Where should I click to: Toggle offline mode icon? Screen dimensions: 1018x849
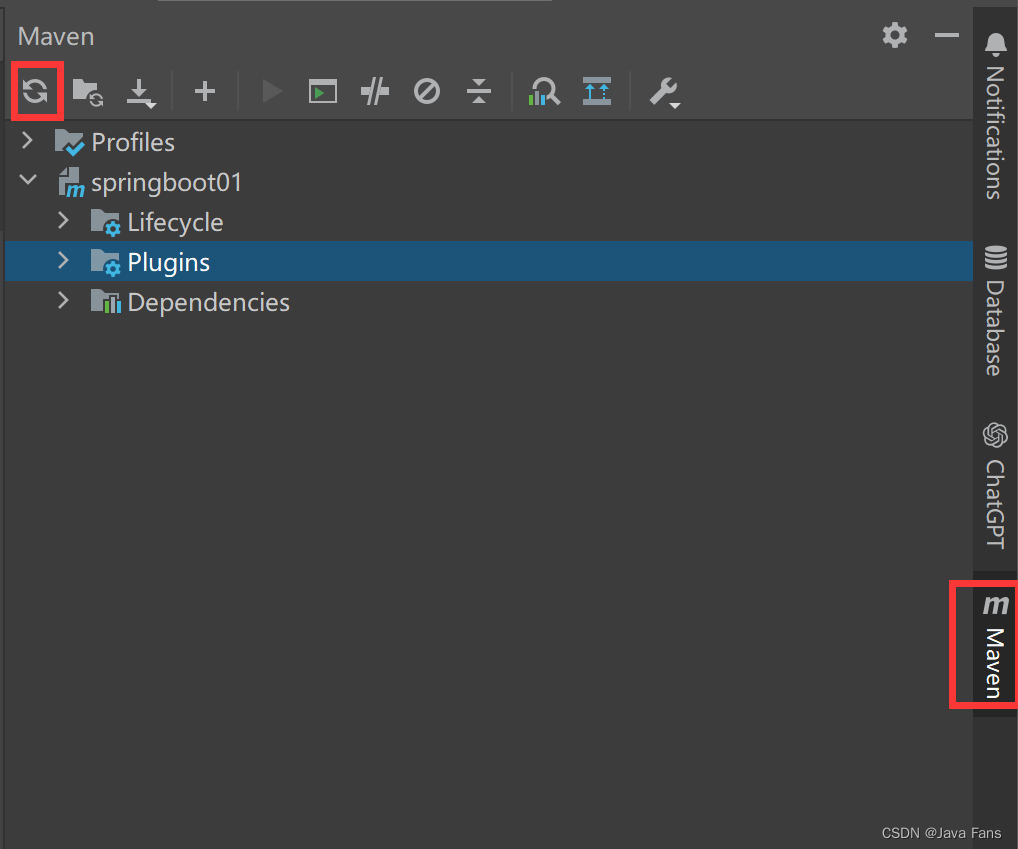point(375,91)
